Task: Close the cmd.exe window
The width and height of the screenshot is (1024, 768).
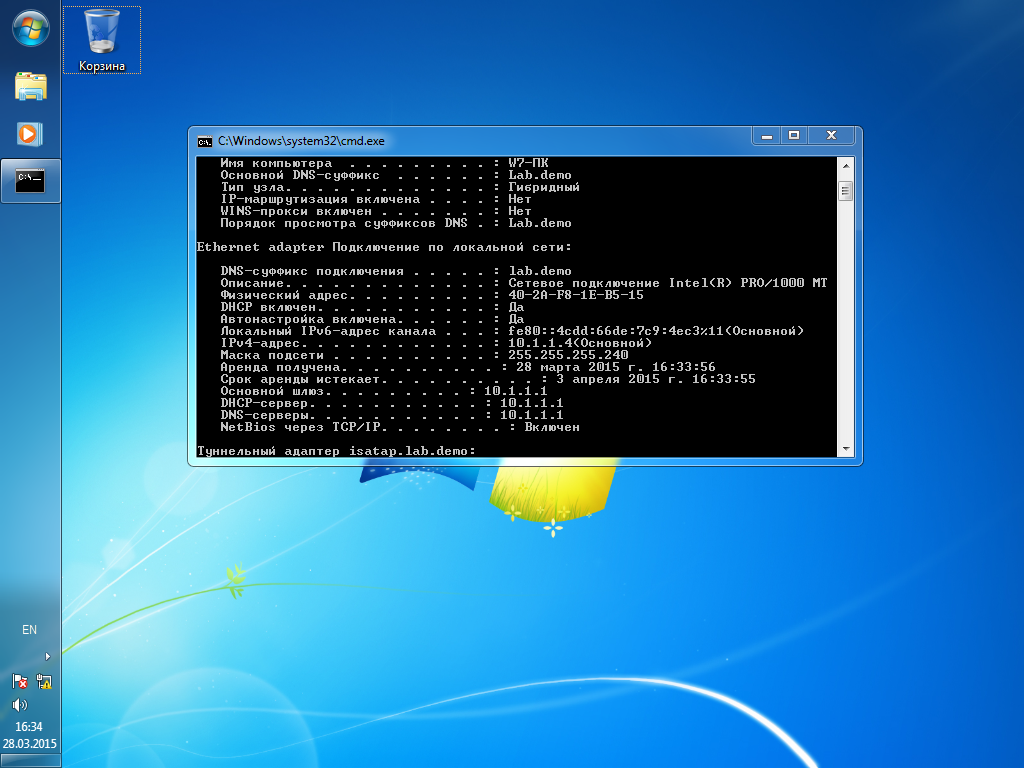Action: (x=831, y=135)
